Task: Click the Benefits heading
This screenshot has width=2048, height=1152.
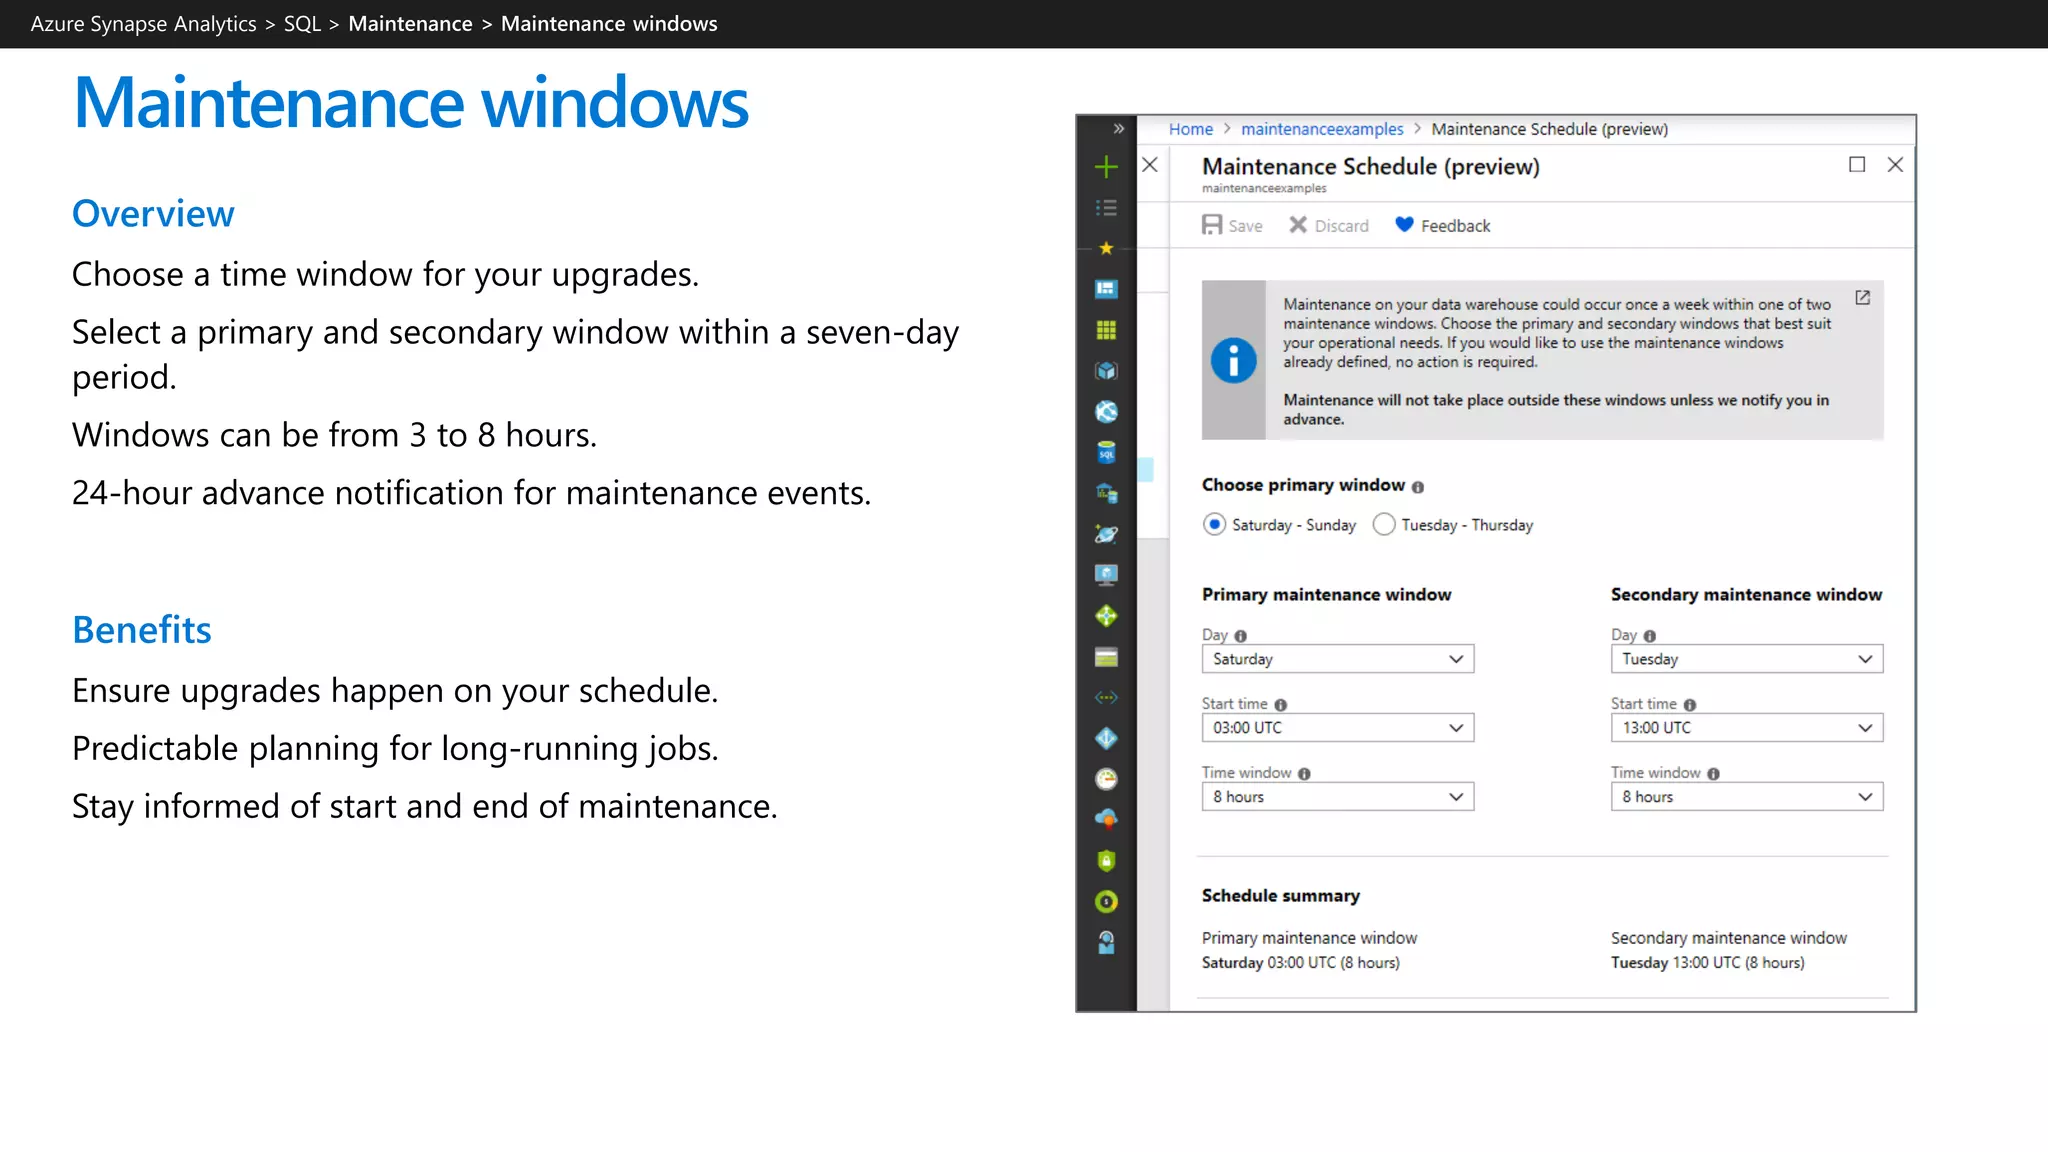Action: coord(142,630)
